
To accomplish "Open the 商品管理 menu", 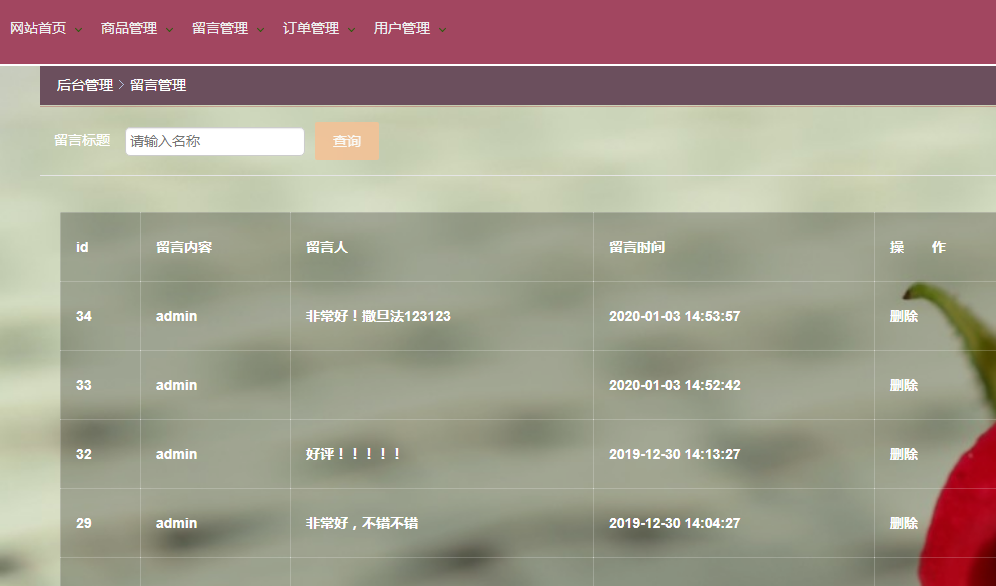I will tap(129, 29).
